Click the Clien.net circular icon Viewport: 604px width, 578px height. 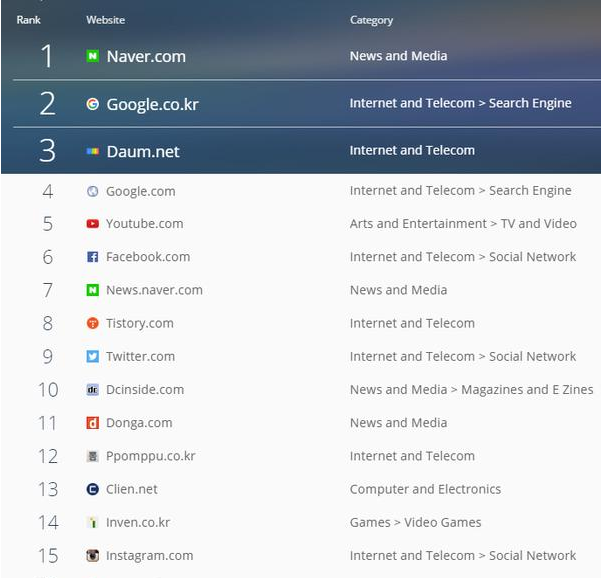(92, 489)
